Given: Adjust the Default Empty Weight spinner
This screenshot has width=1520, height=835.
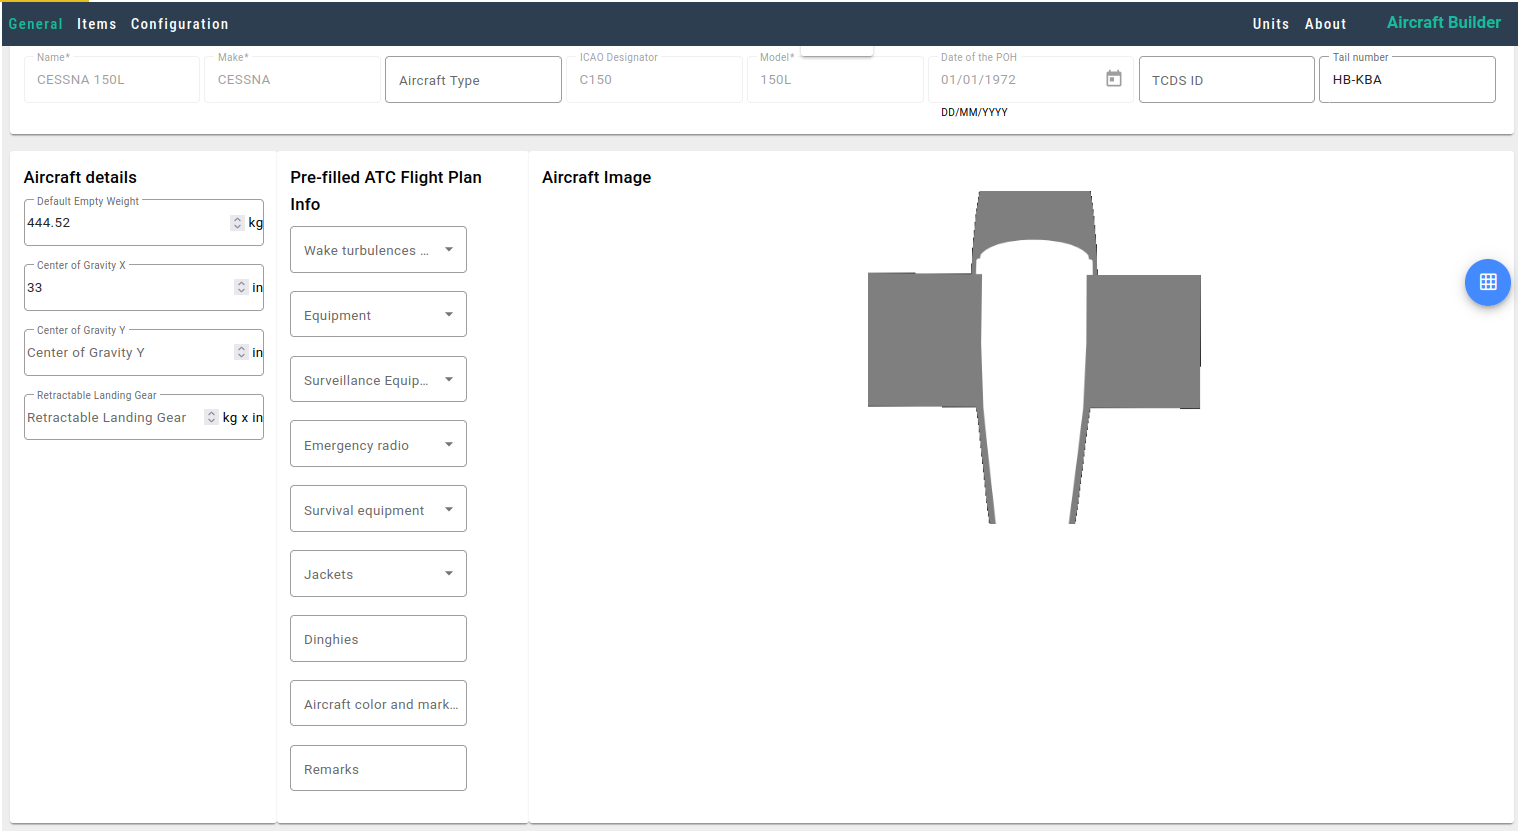Looking at the screenshot, I should (x=237, y=223).
